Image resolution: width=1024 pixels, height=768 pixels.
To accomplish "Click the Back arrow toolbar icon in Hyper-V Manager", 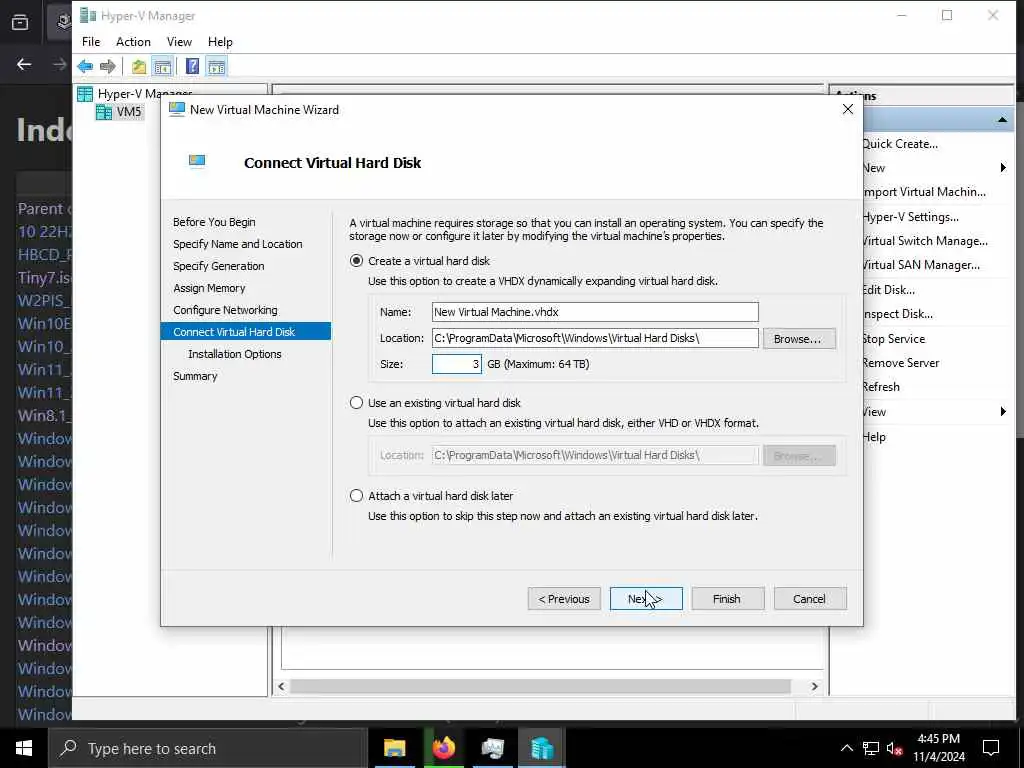I will pos(85,66).
